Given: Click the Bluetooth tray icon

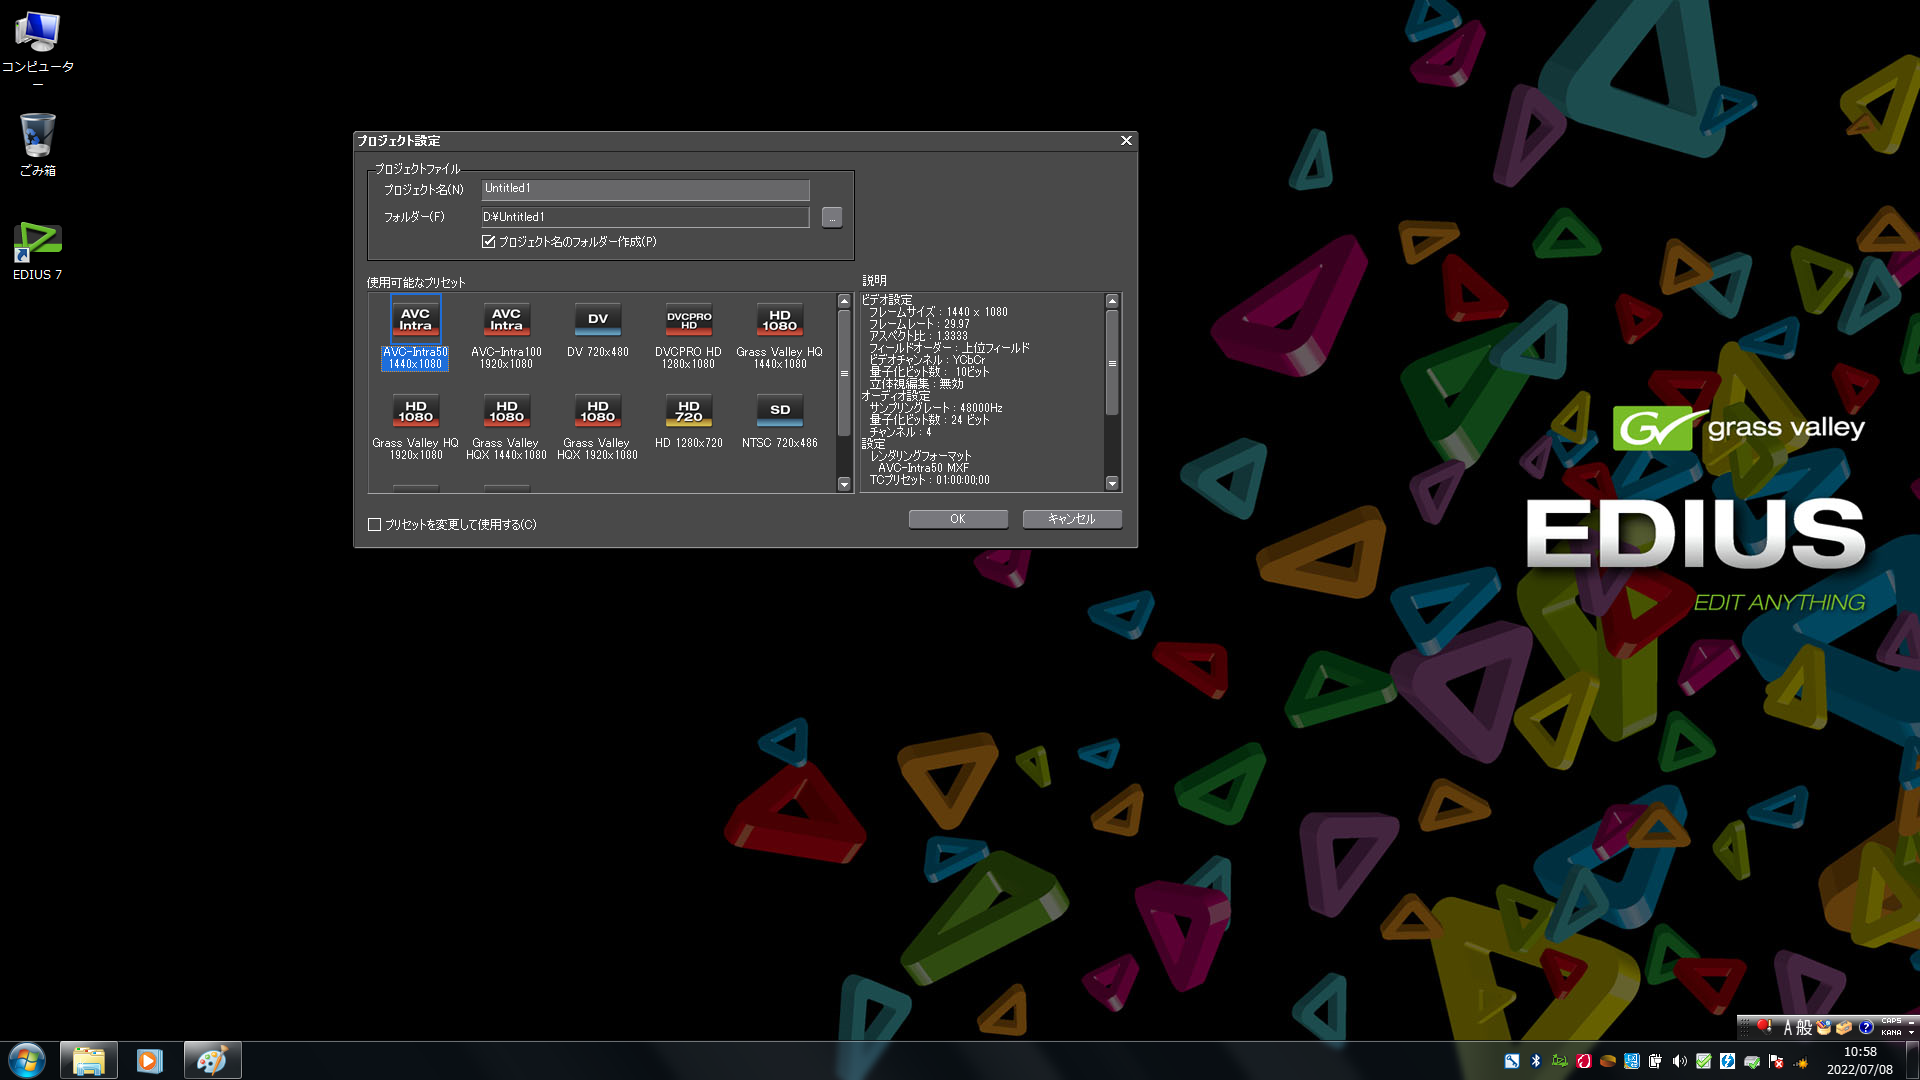Looking at the screenshot, I should (1536, 1061).
